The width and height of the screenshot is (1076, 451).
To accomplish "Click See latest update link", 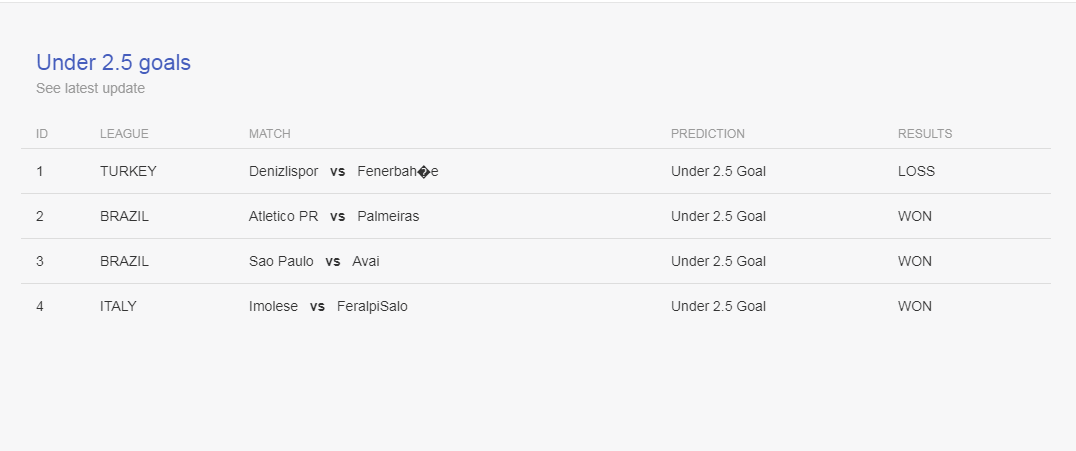I will pos(91,89).
